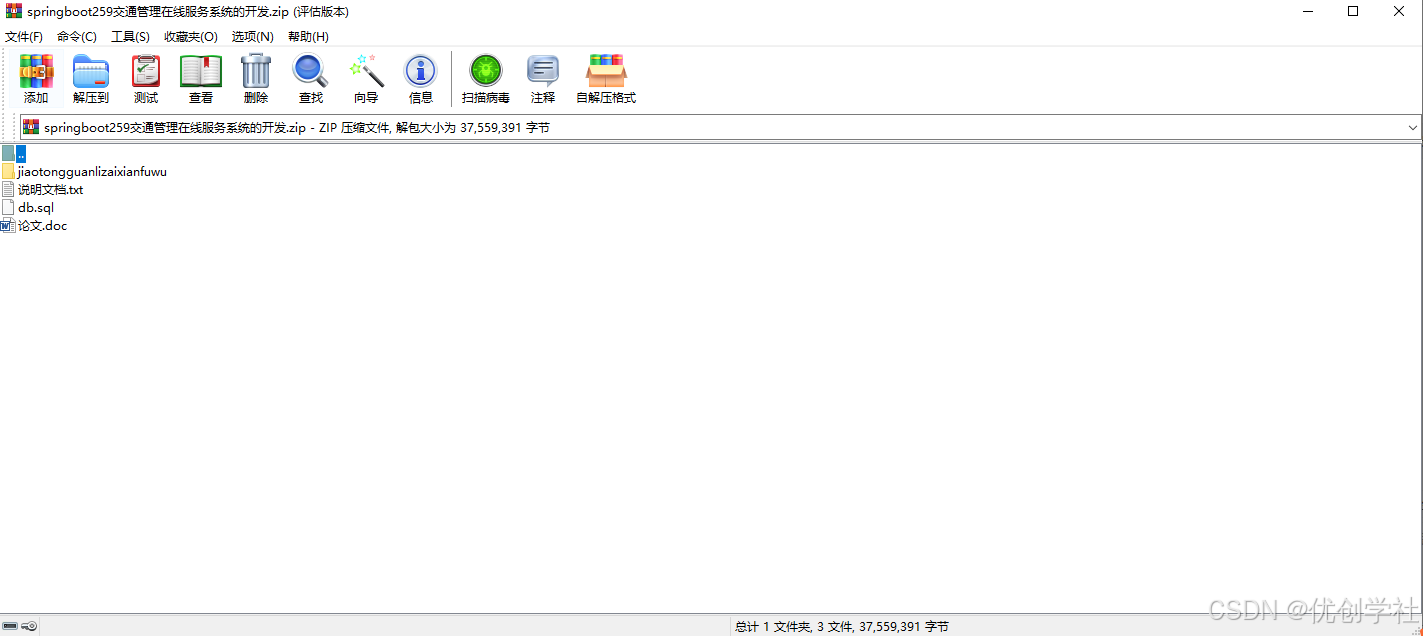Click the 添加 (Add) toolbar icon
The width and height of the screenshot is (1423, 636).
pyautogui.click(x=36, y=78)
